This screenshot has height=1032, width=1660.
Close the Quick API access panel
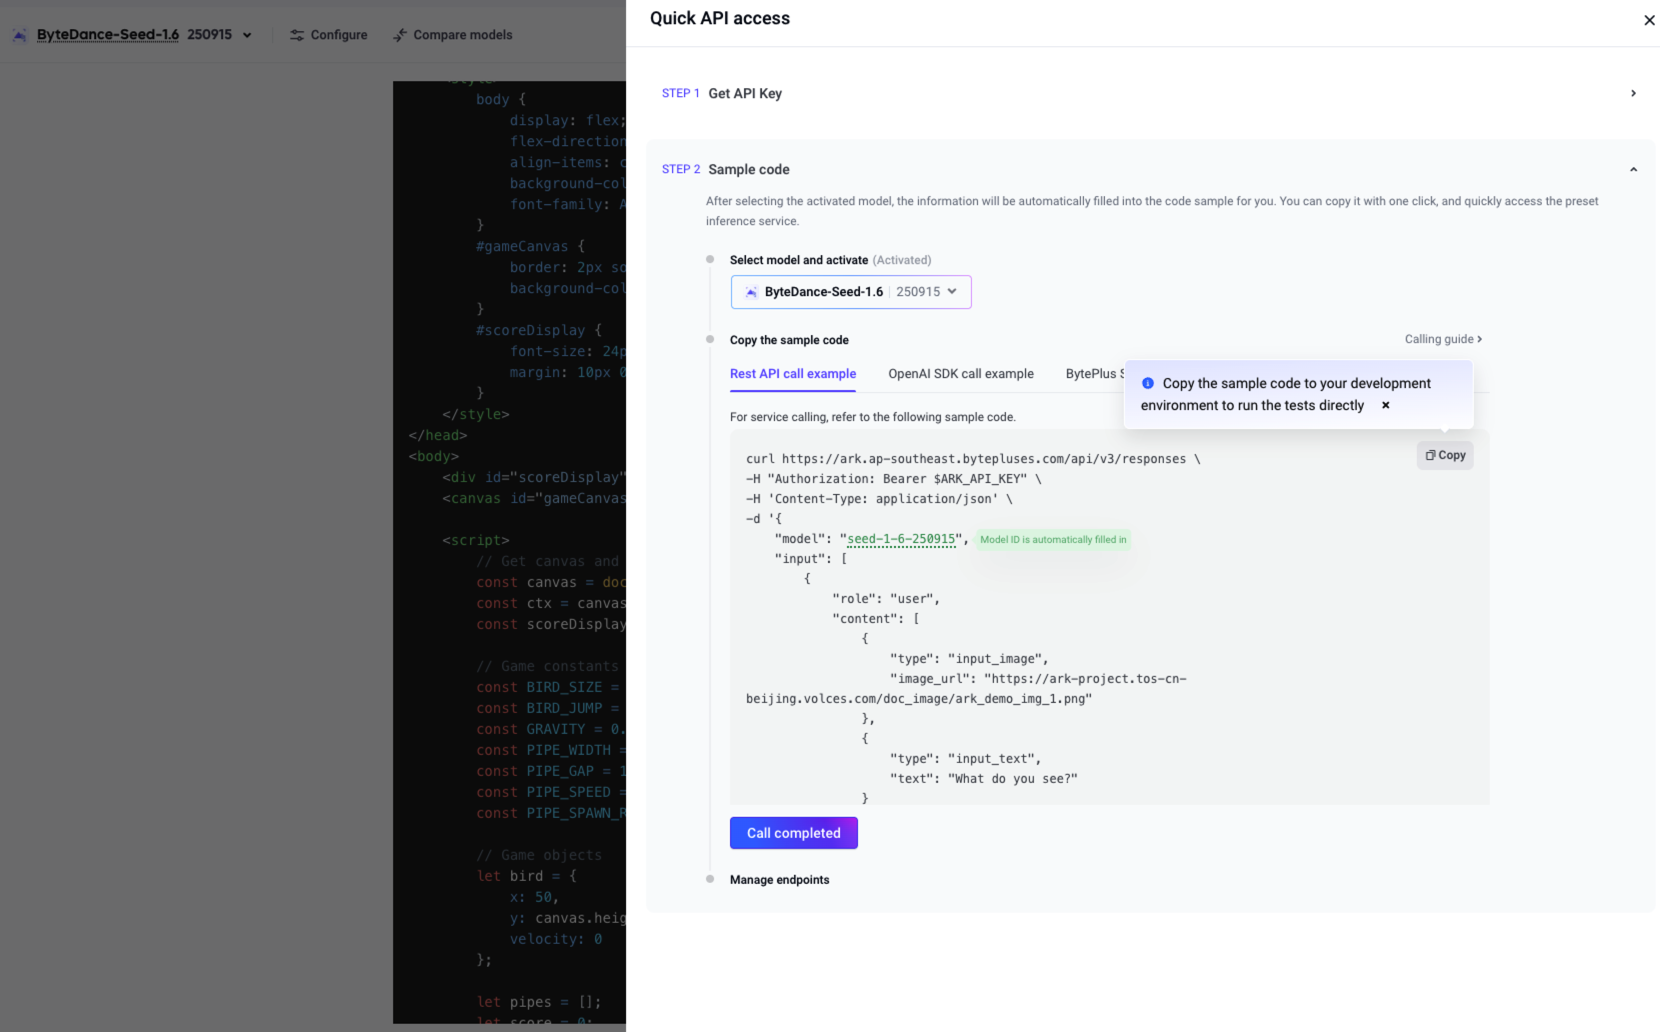pos(1649,20)
